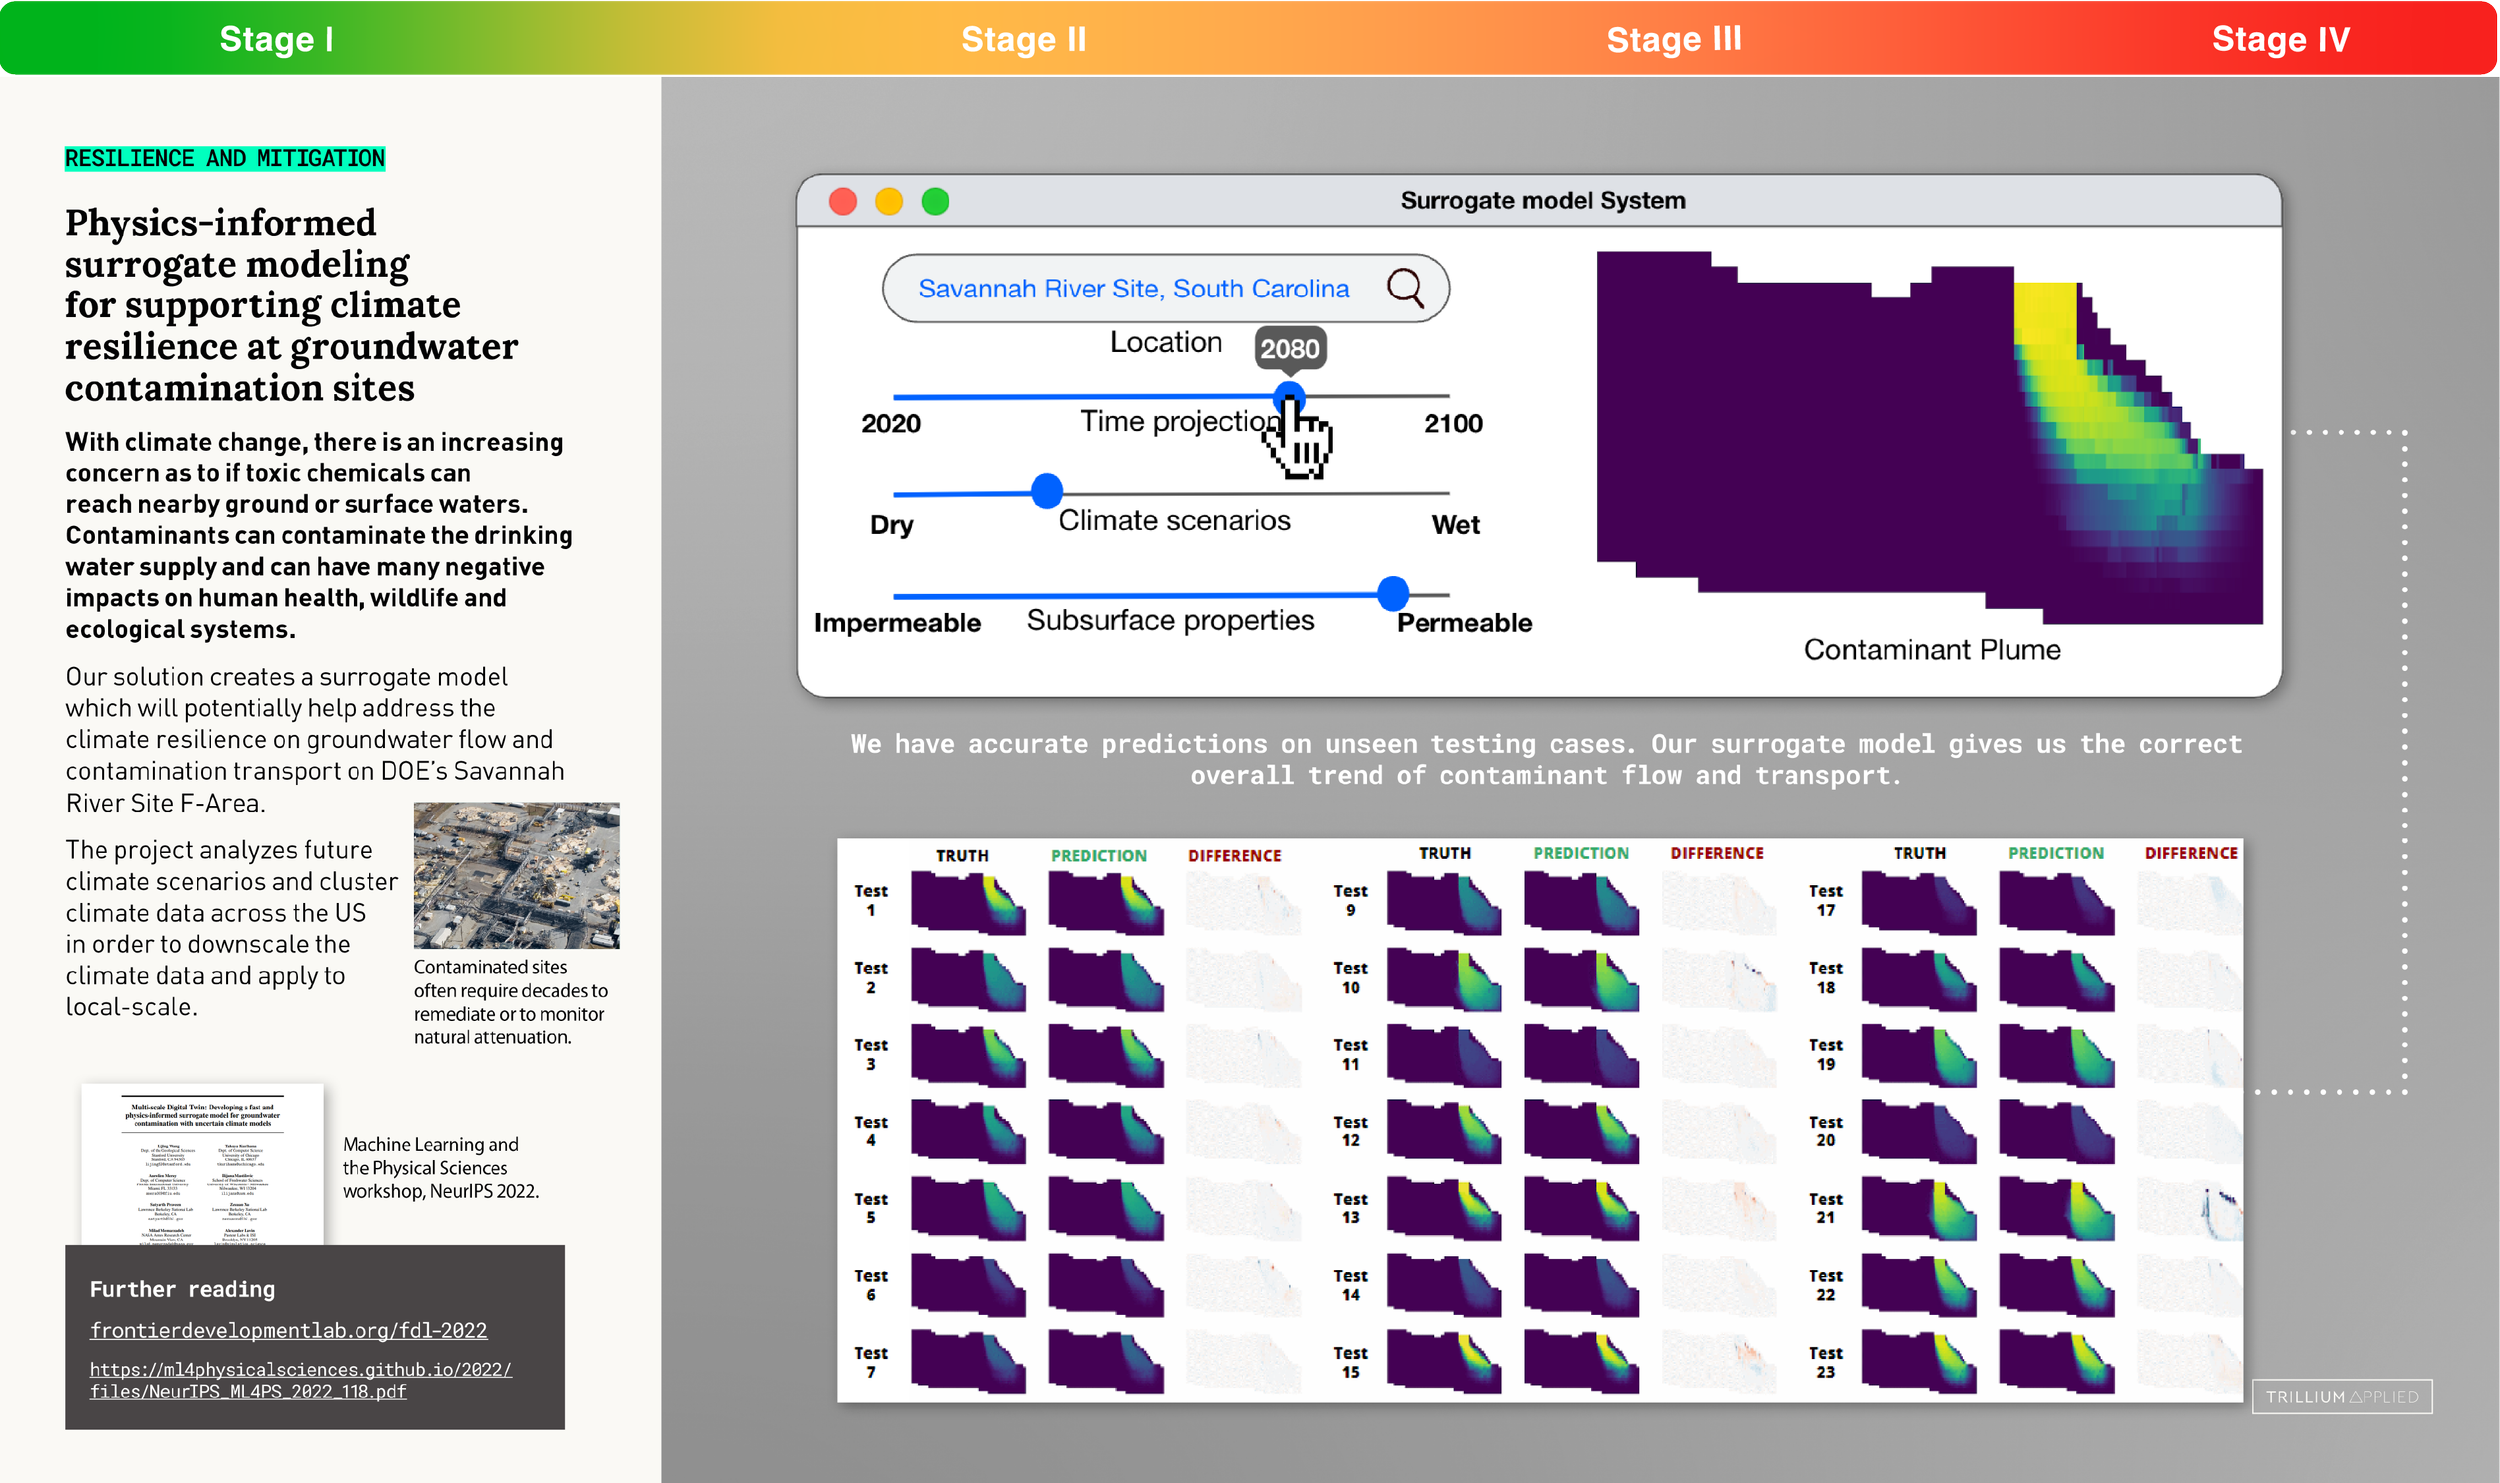The height and width of the screenshot is (1483, 2500).
Task: Click the 'Dry' slider end label
Action: click(x=891, y=525)
